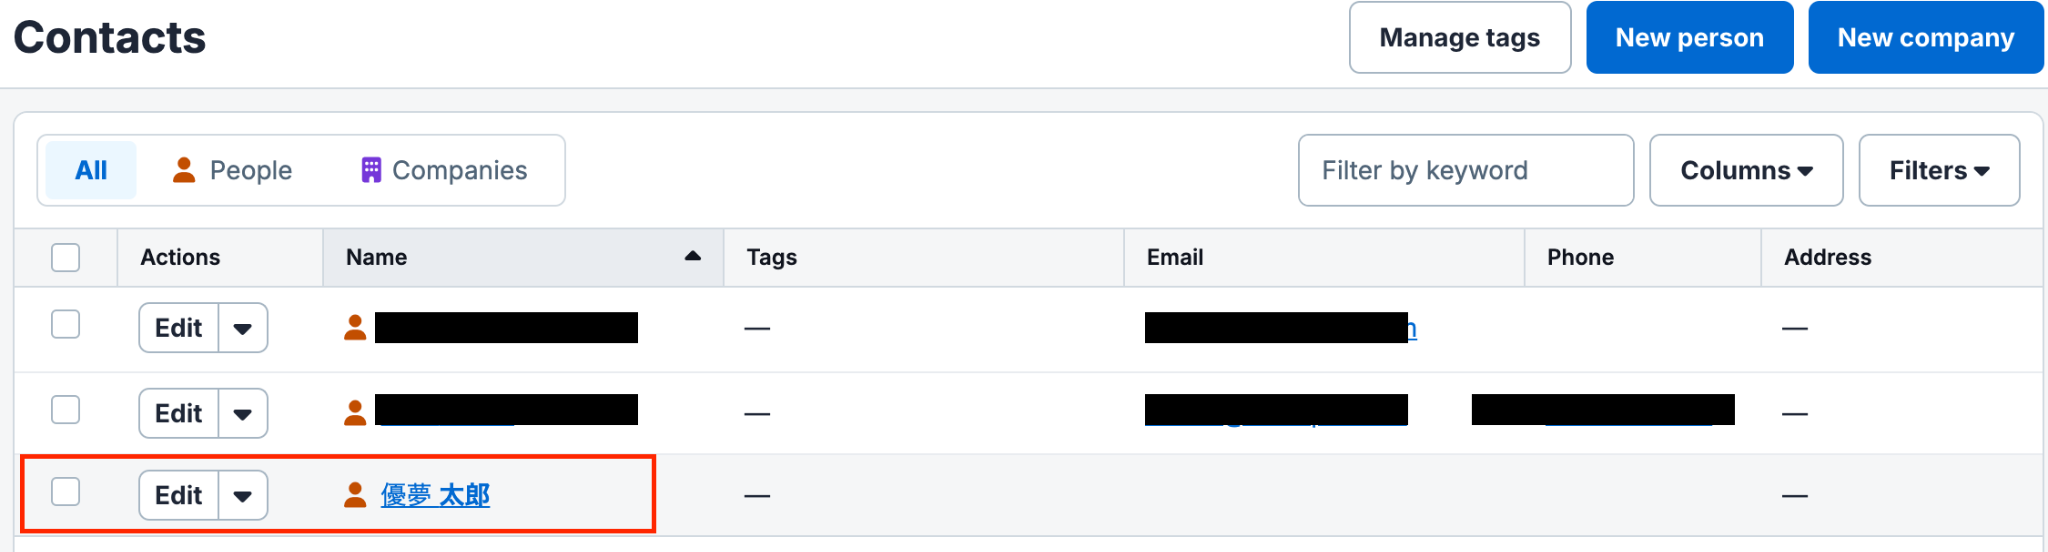Open the 優夢 太郎 contact link

point(435,495)
